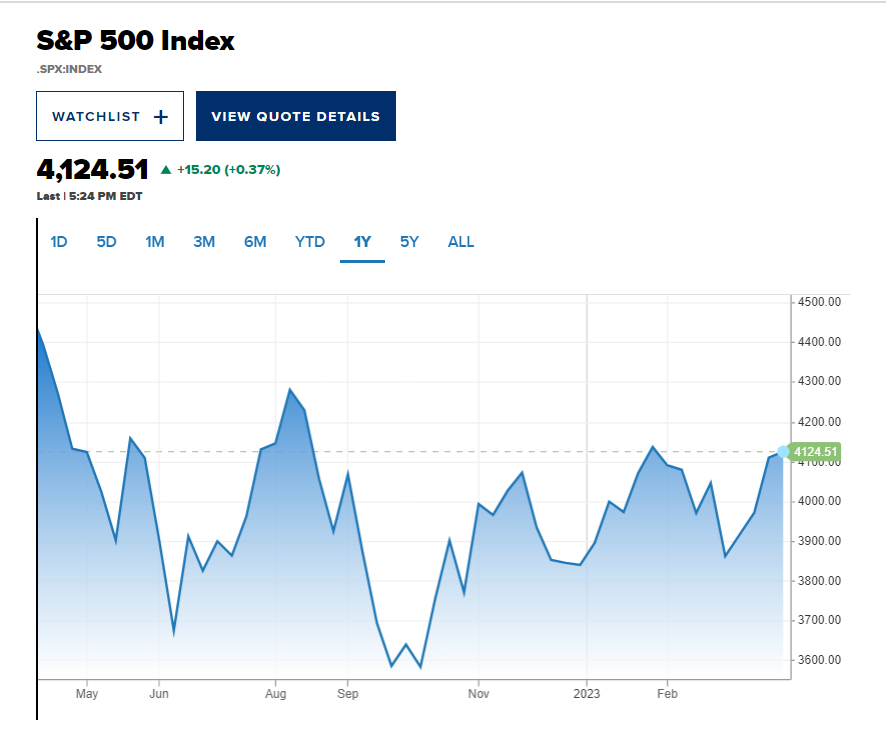Open View Quote Details
The height and width of the screenshot is (737, 886).
296,116
